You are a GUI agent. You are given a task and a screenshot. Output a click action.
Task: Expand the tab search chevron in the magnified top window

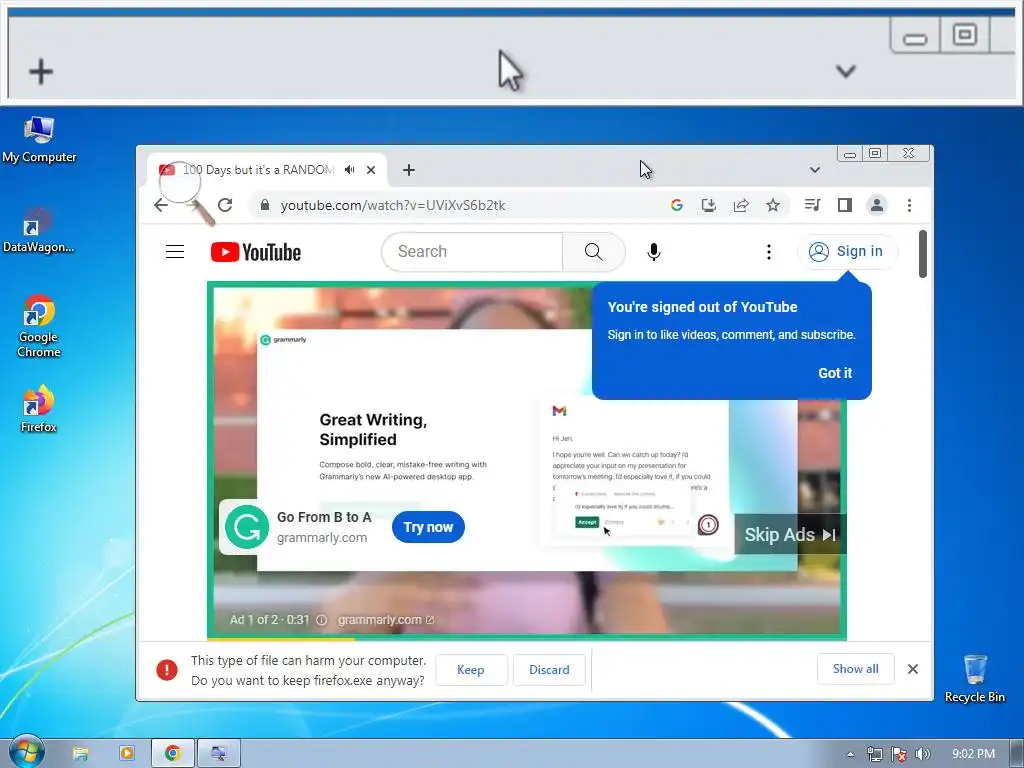point(846,71)
